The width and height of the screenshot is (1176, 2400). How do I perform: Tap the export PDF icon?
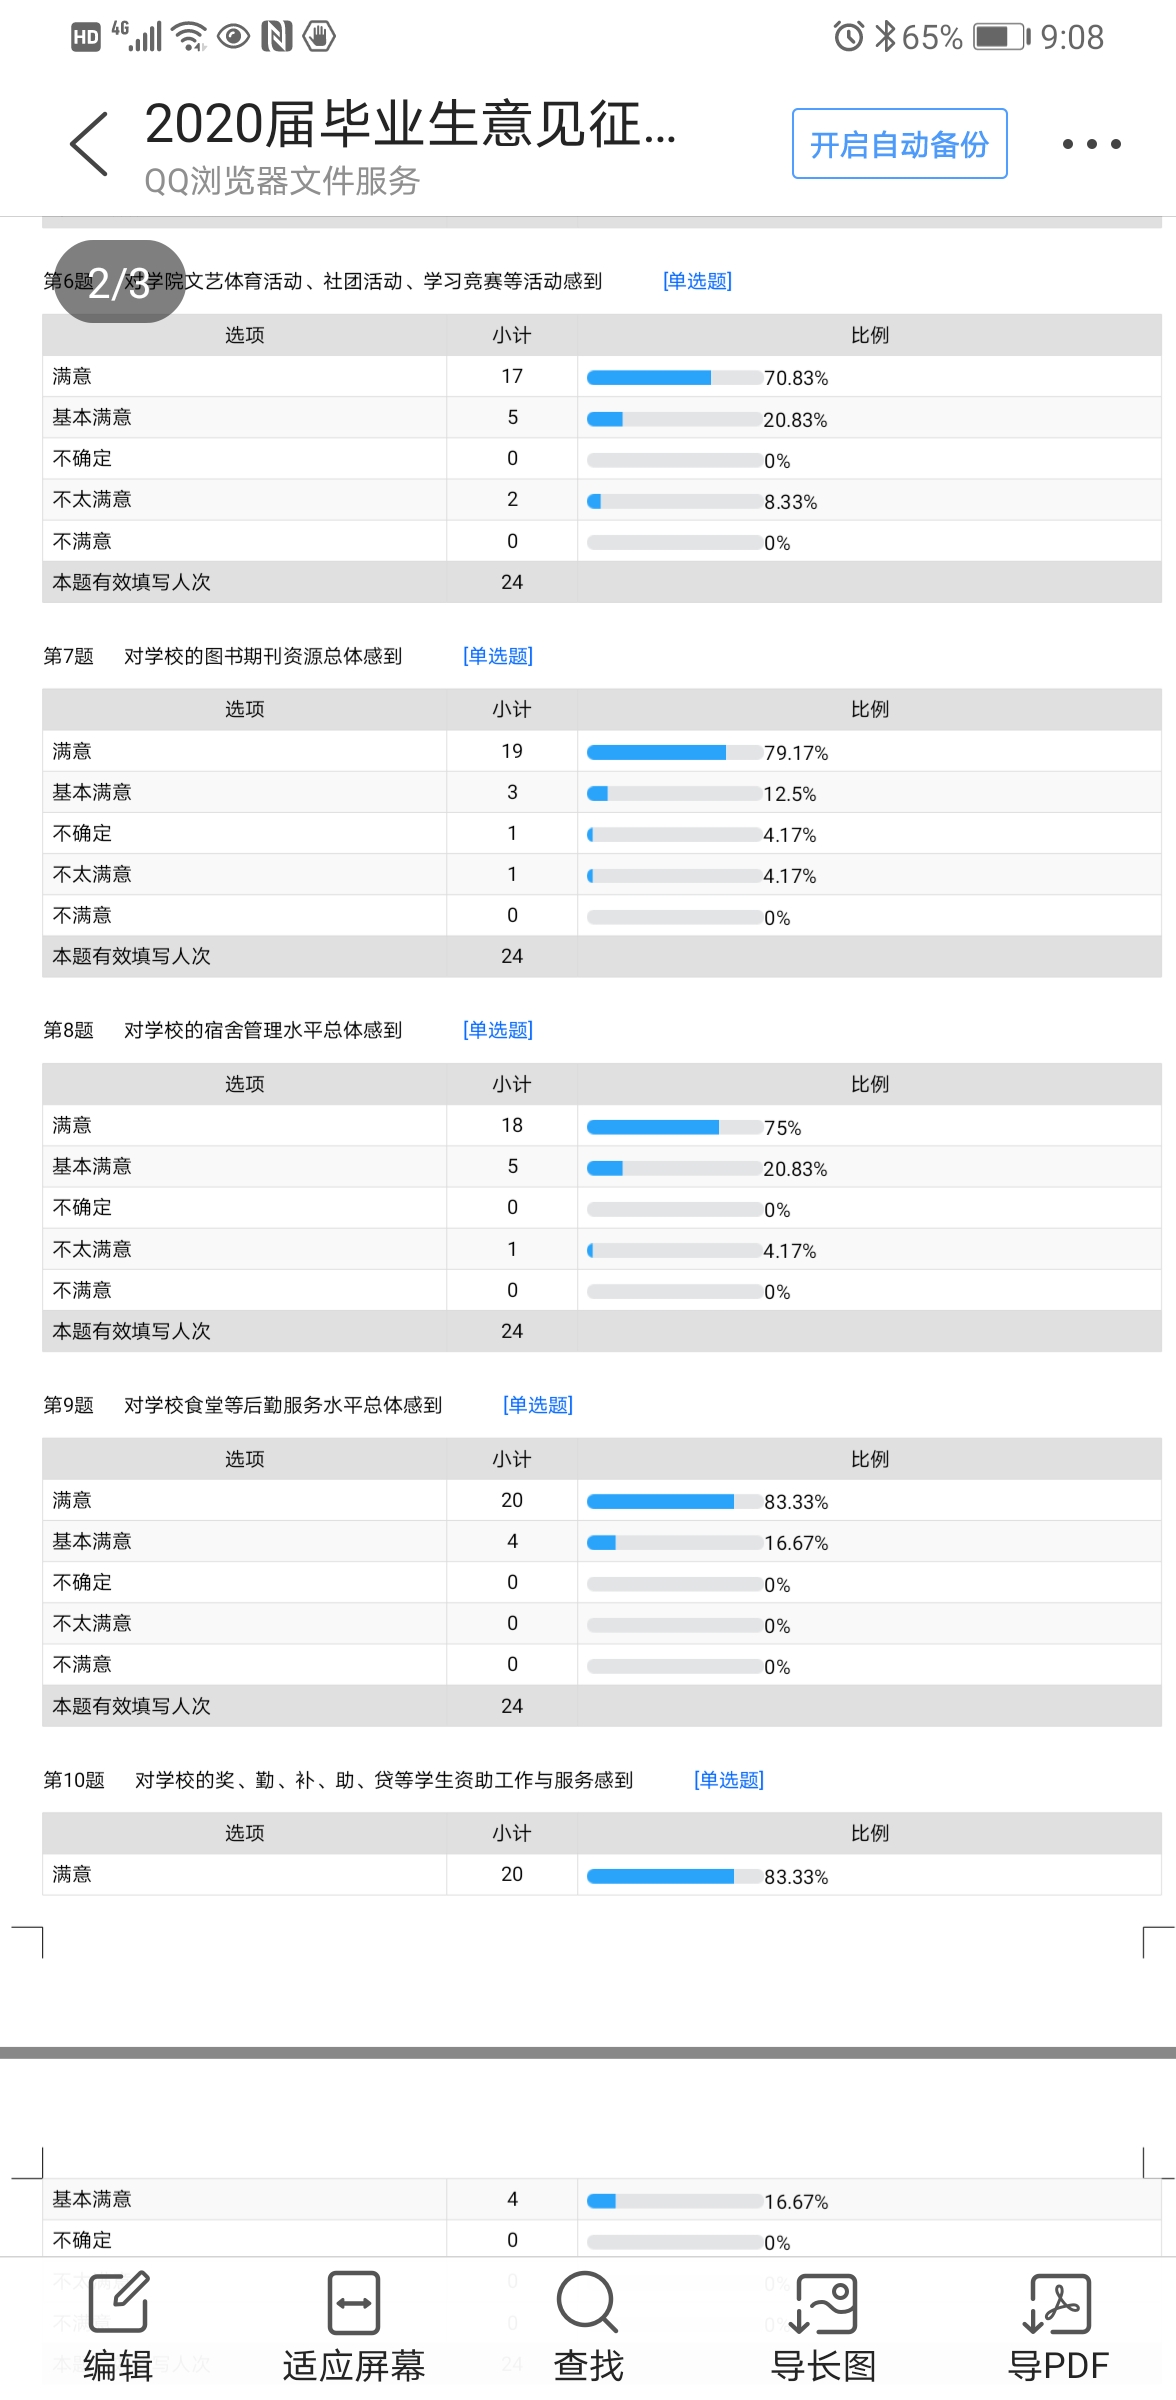coord(1057,2301)
